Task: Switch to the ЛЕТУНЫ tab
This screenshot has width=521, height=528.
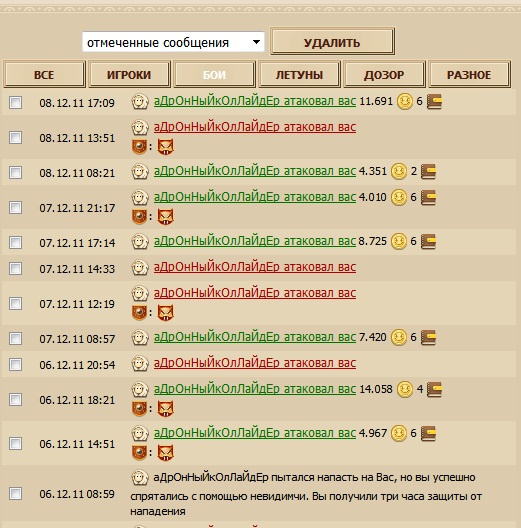Action: (299, 74)
